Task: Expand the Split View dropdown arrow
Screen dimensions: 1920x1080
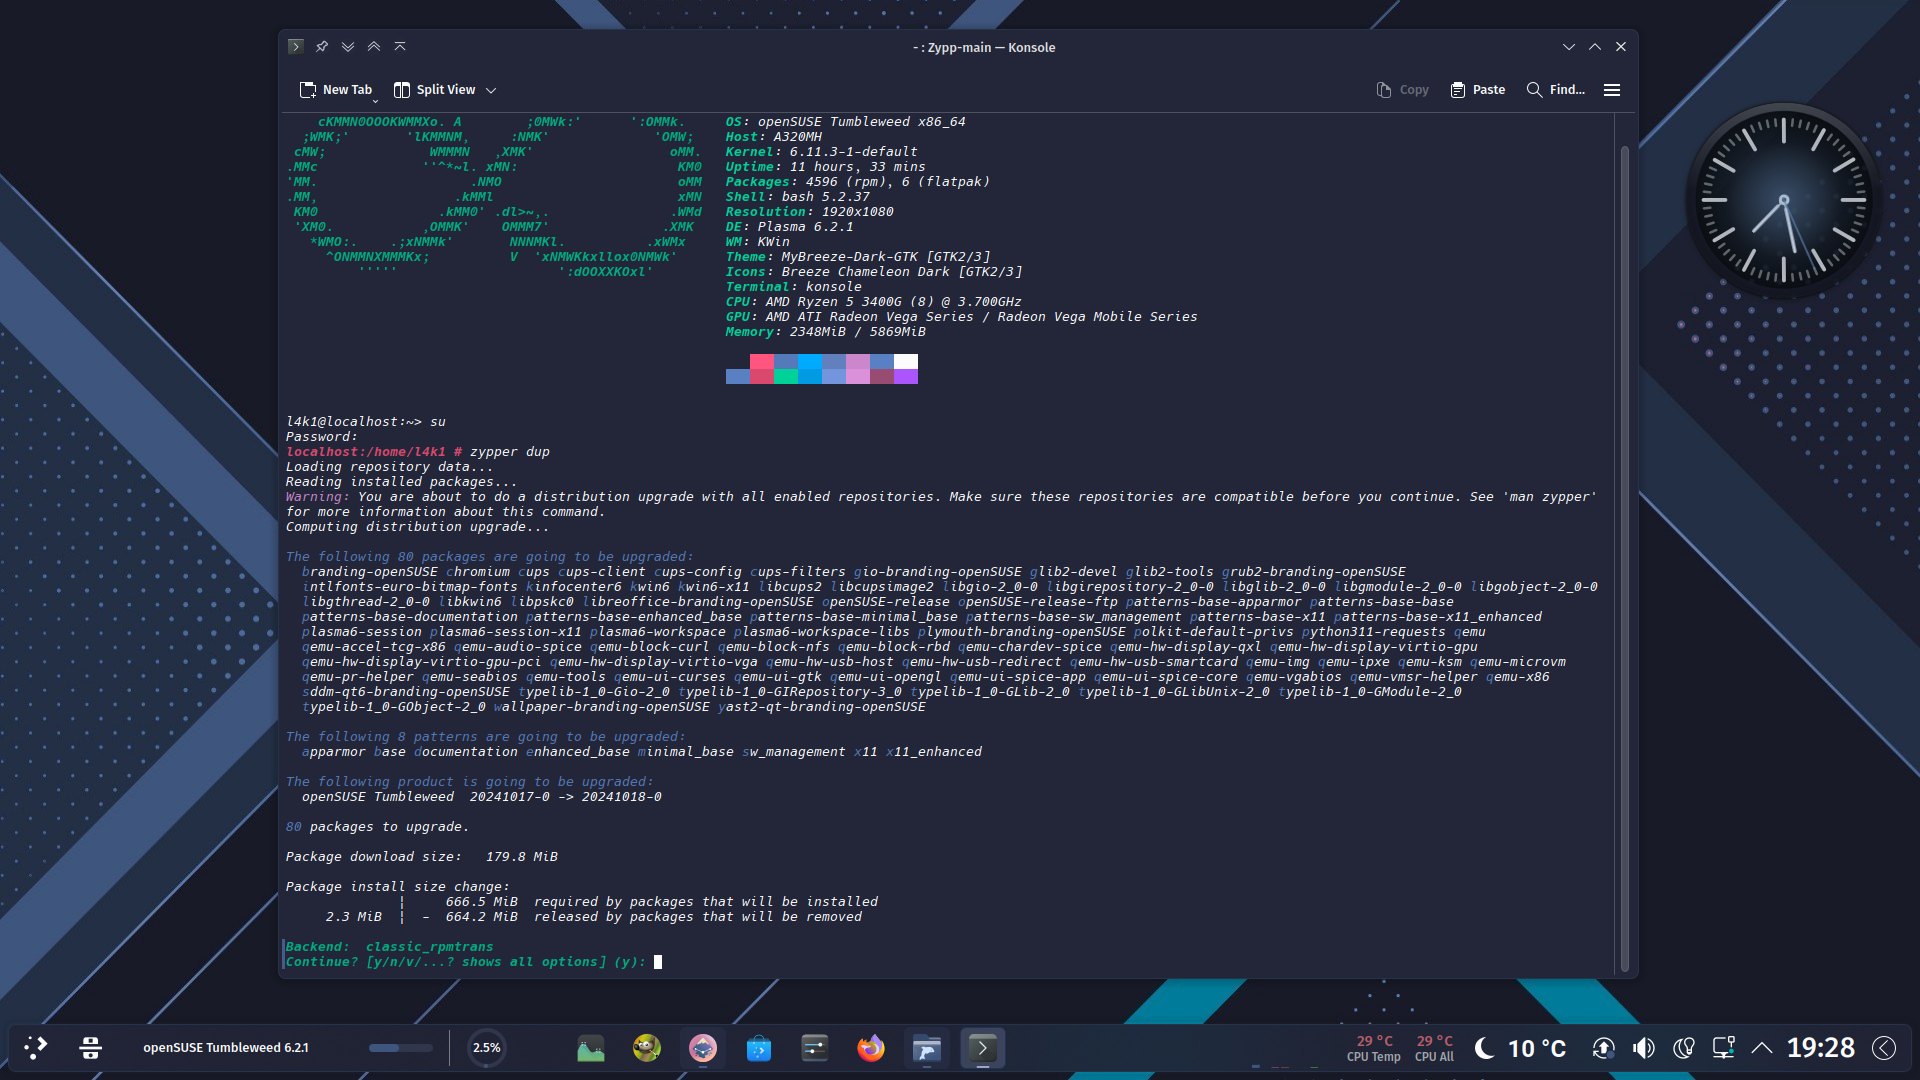Action: click(491, 90)
